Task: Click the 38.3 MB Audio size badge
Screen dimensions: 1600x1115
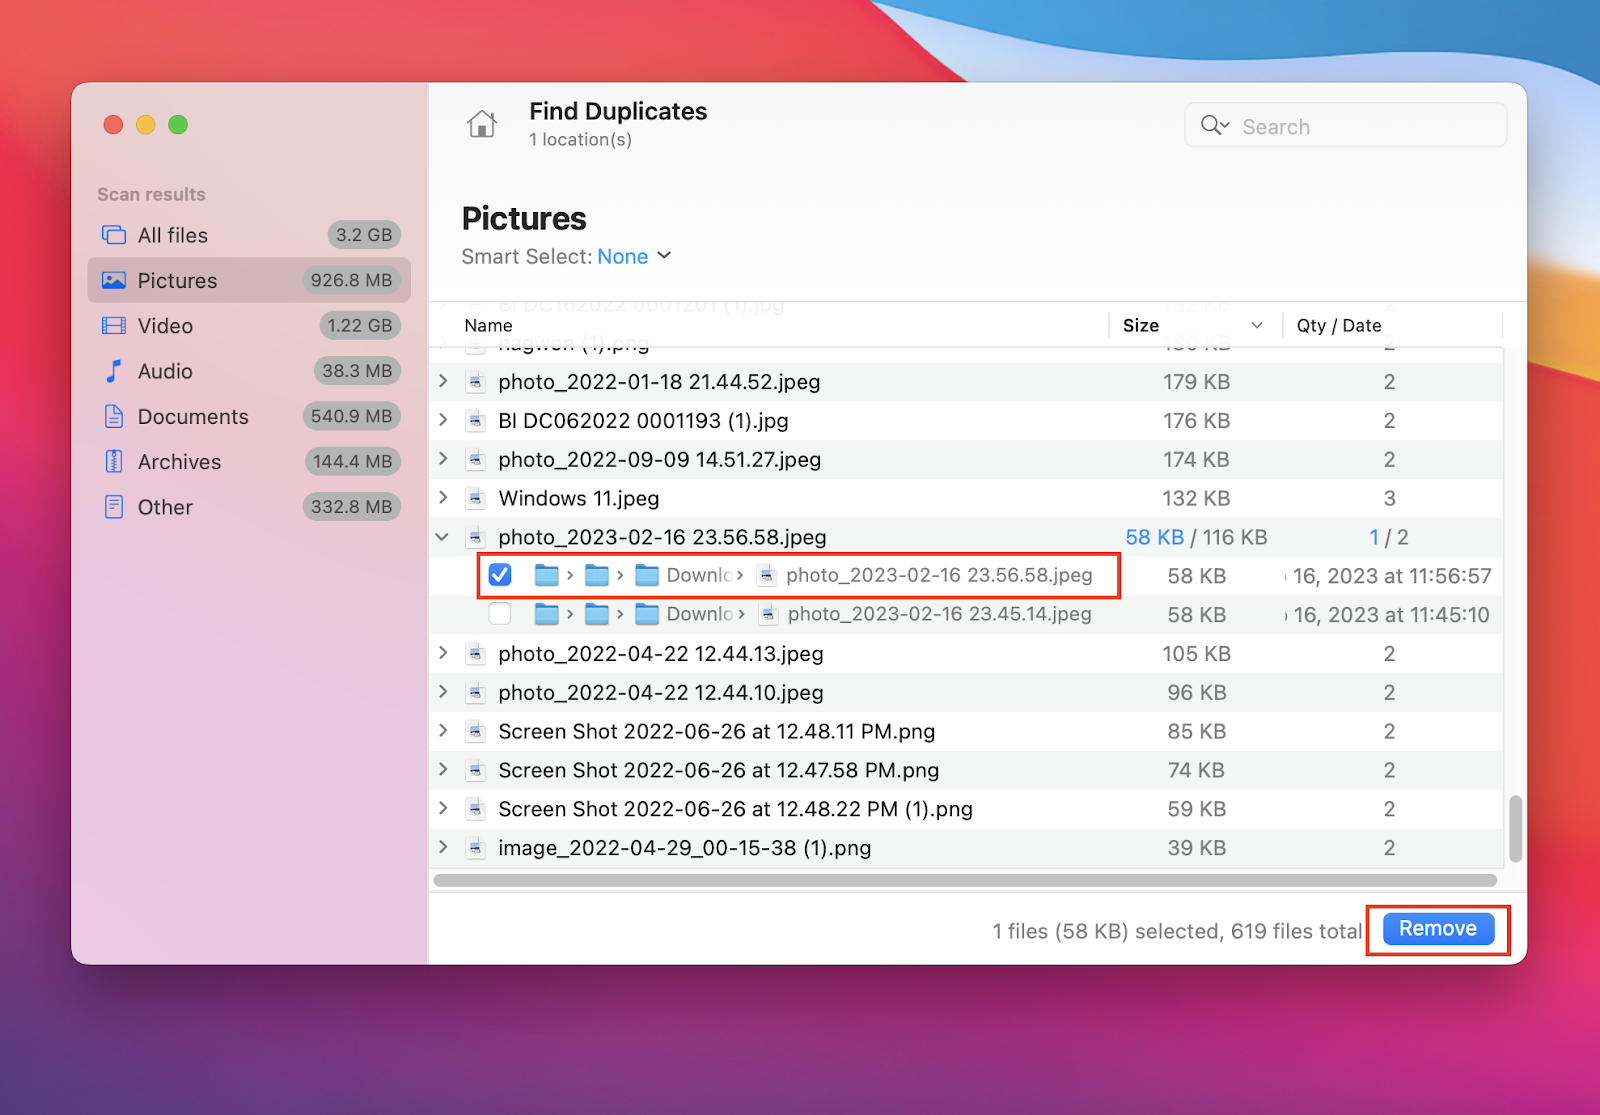Action: (357, 371)
